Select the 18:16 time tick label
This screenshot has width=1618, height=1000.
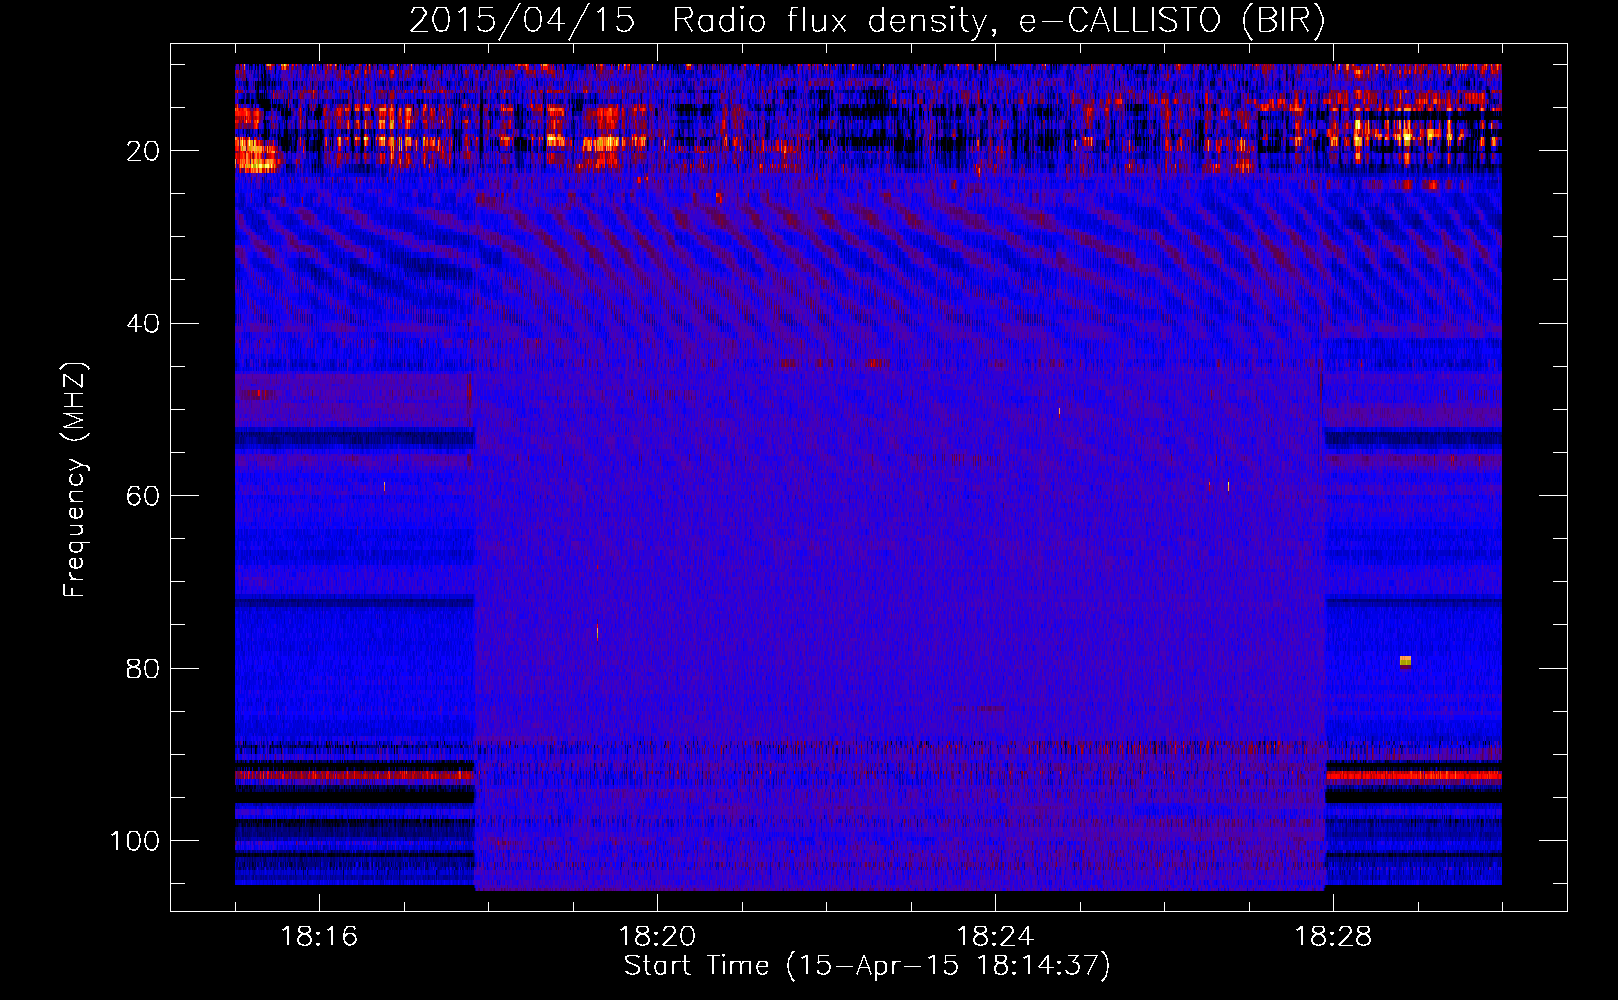319,936
